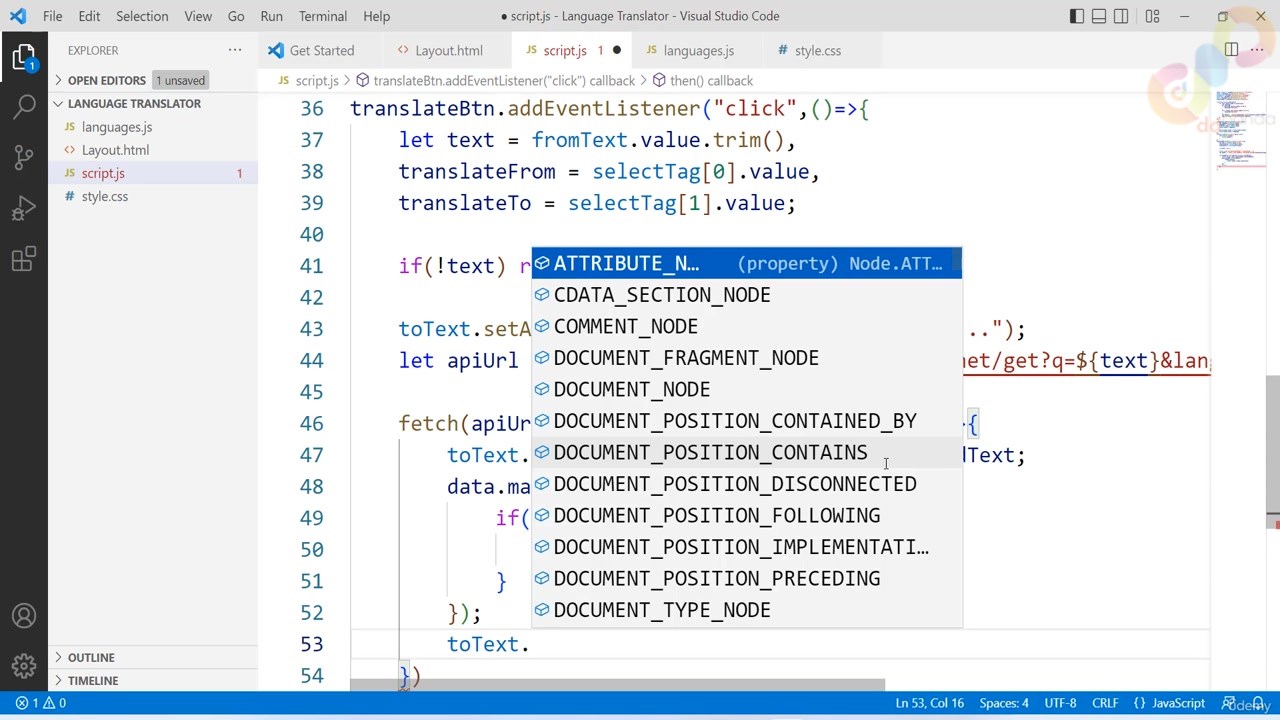Image resolution: width=1280 pixels, height=720 pixels.
Task: Open the Search view icon
Action: point(24,106)
